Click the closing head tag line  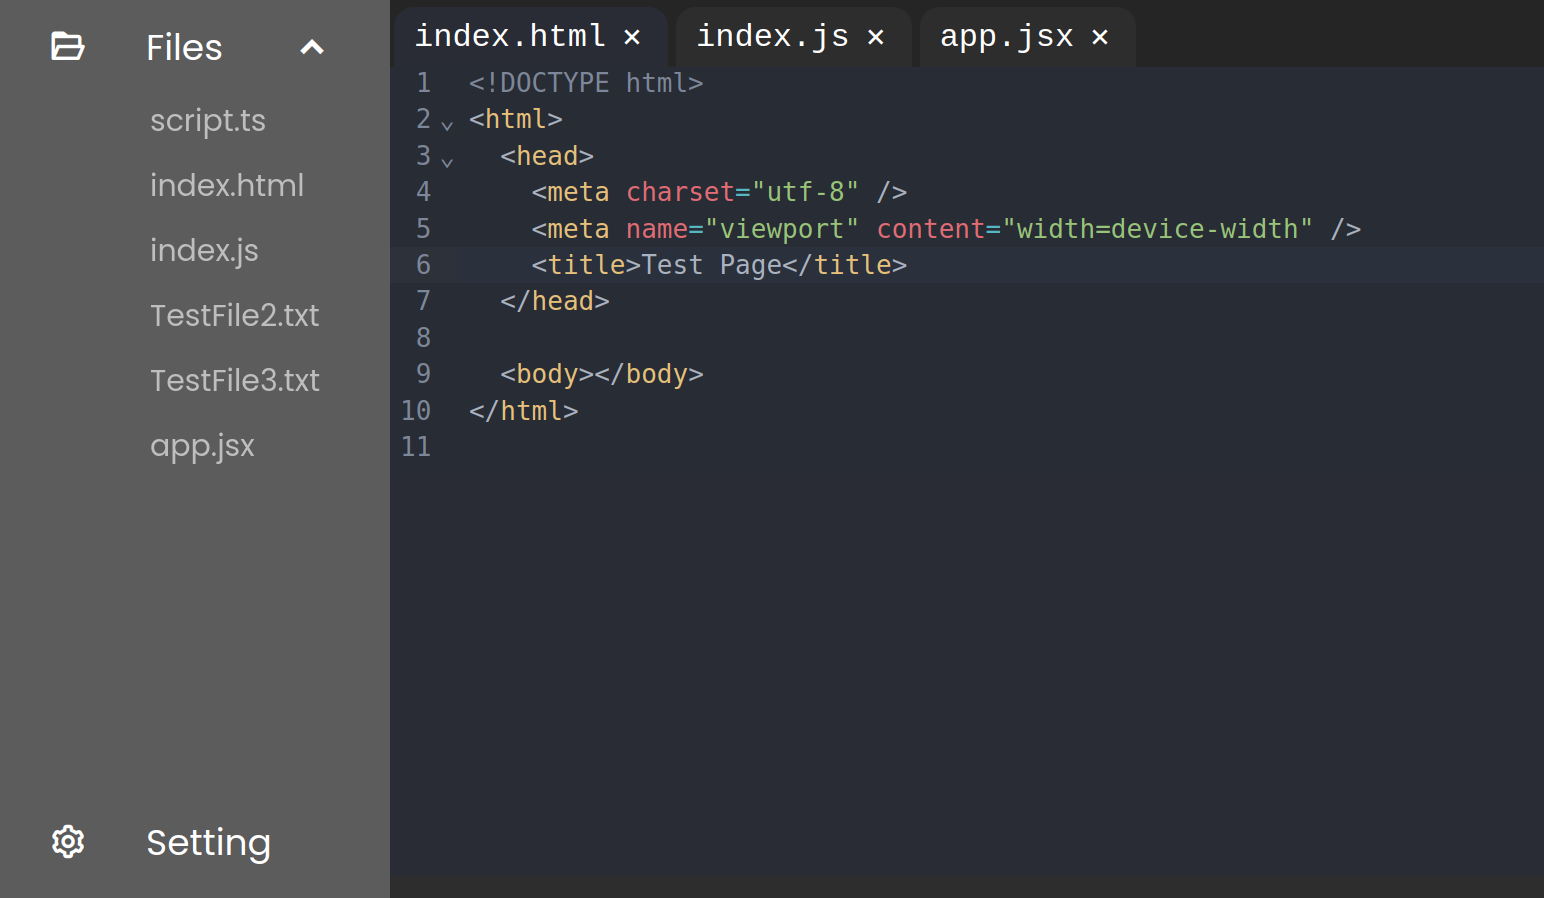click(555, 301)
